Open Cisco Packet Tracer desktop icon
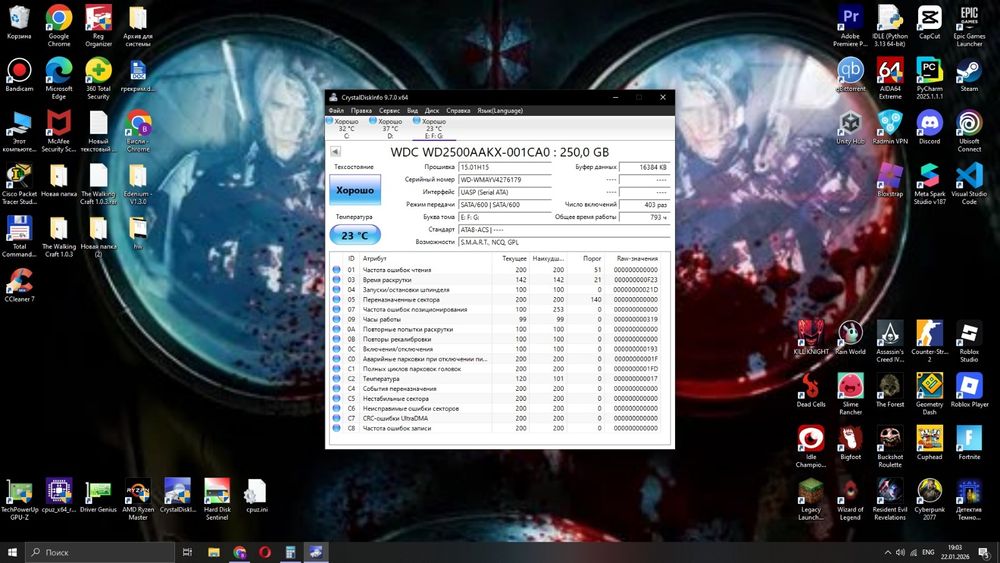1000x563 pixels. point(19,184)
